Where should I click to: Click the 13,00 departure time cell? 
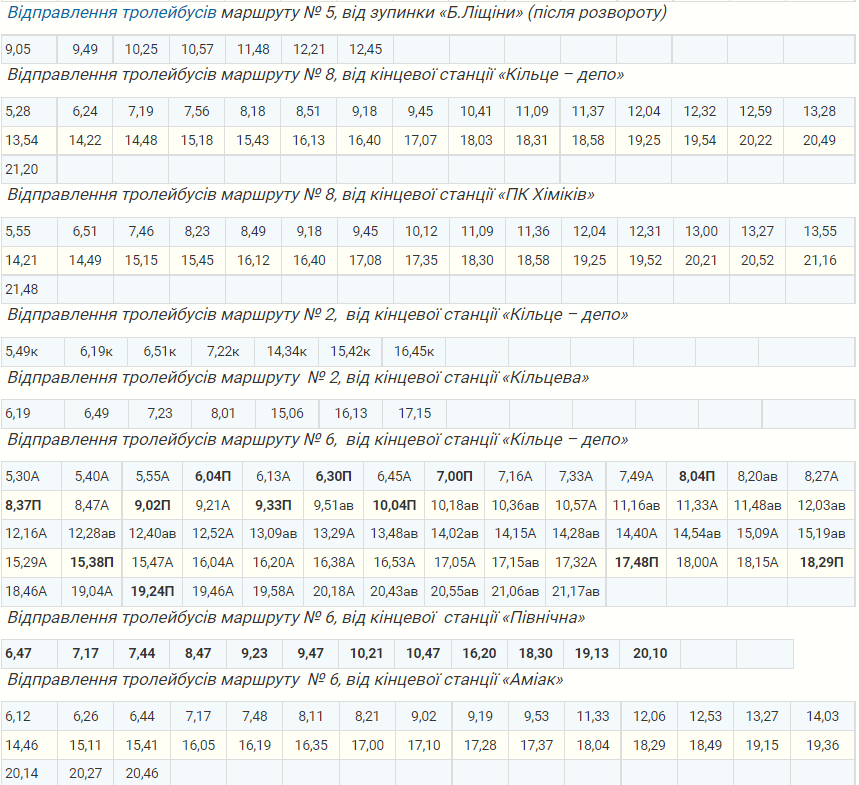point(701,232)
